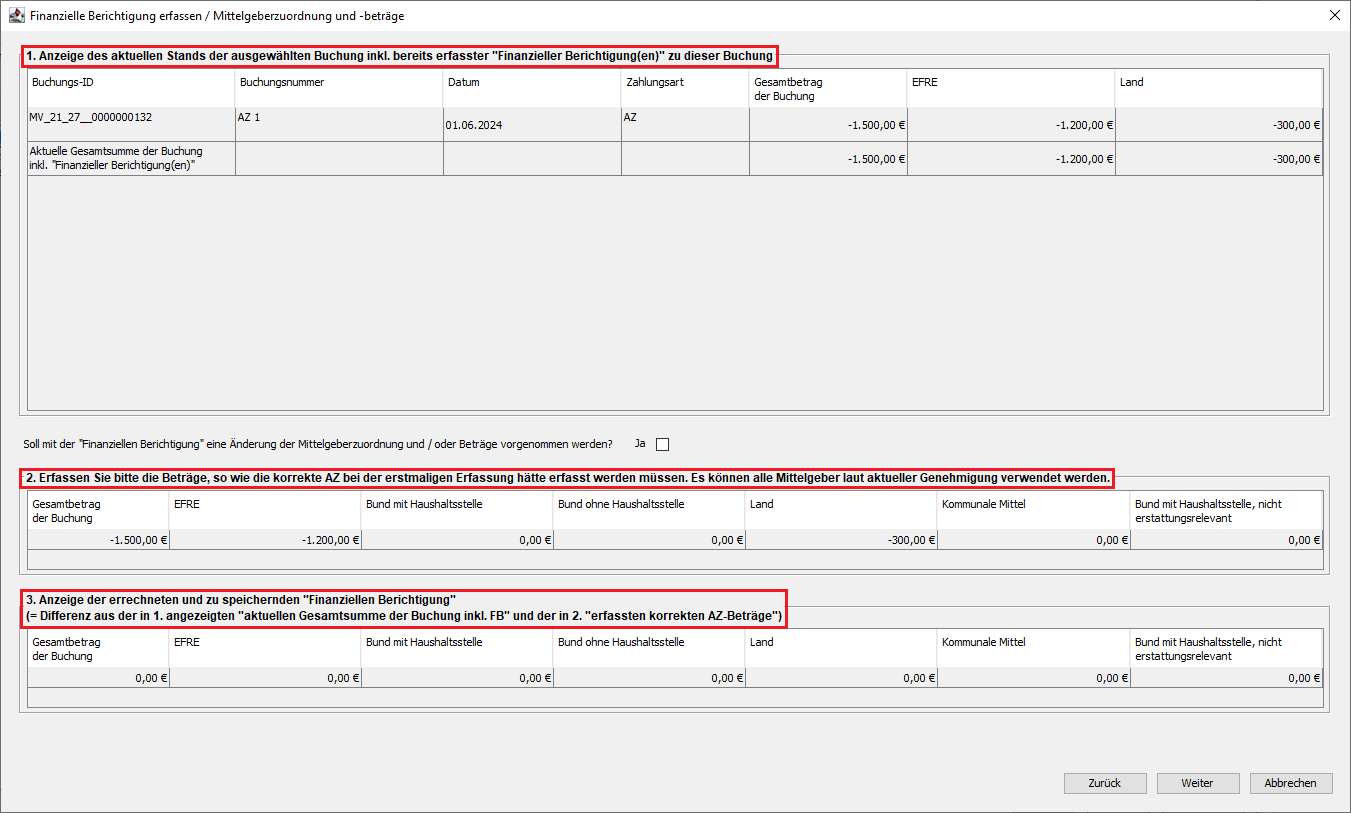Enable the 'Ja' checkbox for Mittelgeber change
Screen dimensions: 1351x813
pyautogui.click(x=662, y=444)
